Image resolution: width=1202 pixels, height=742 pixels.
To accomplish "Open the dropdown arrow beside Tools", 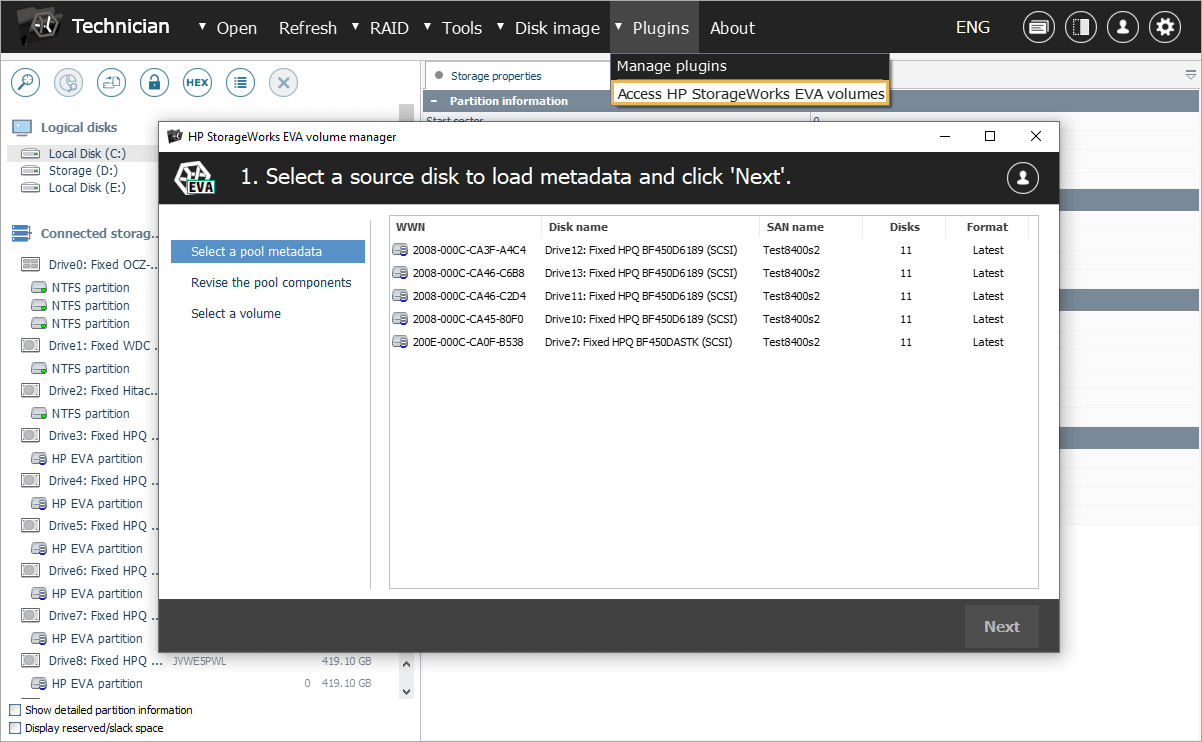I will pyautogui.click(x=428, y=27).
